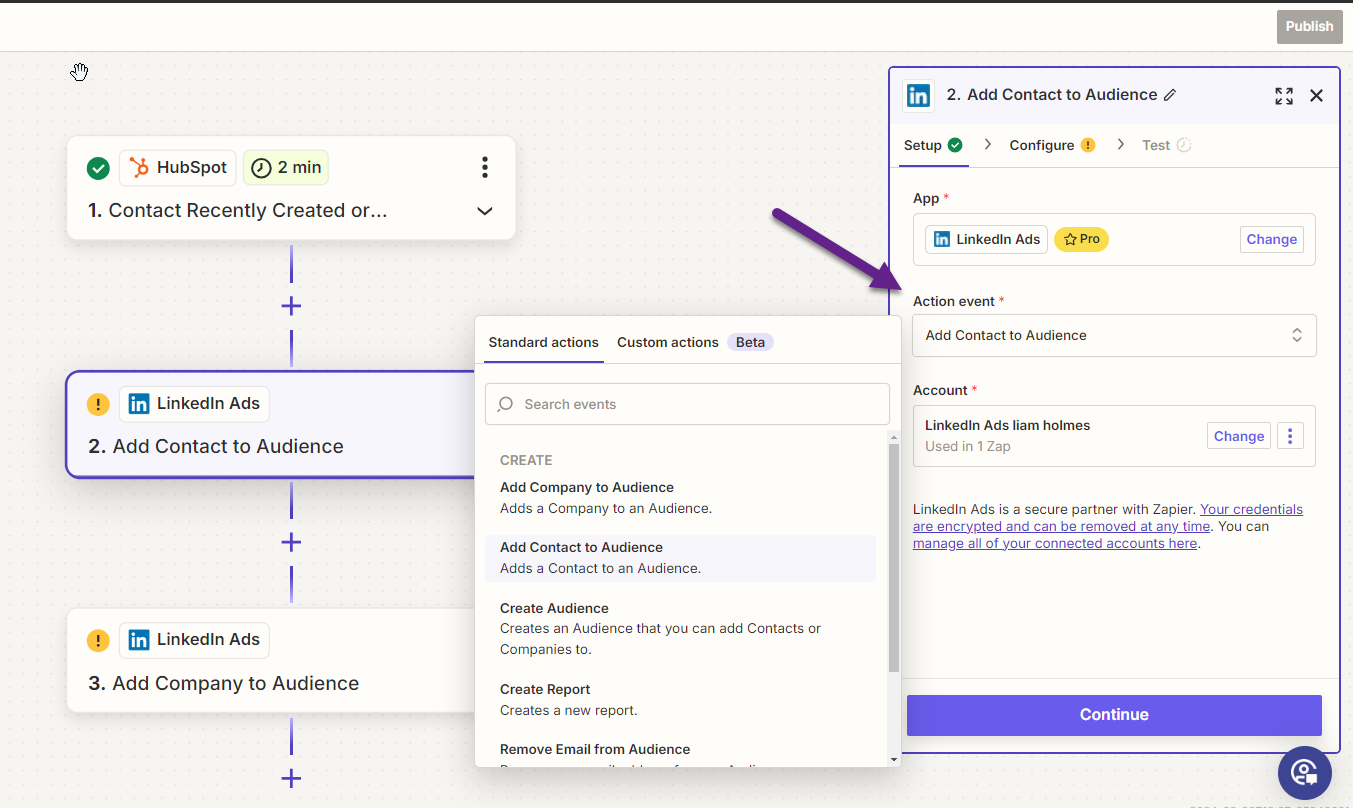Click the hand pan tool icon
This screenshot has height=808, width=1353.
(x=79, y=72)
